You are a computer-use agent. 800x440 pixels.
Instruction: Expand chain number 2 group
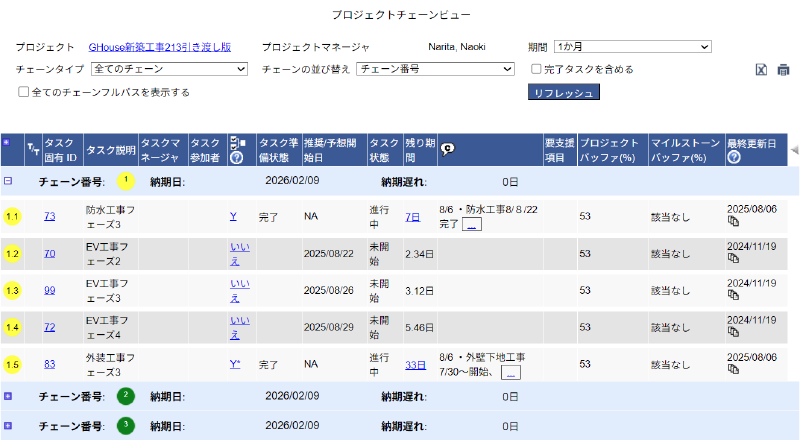(x=8, y=396)
